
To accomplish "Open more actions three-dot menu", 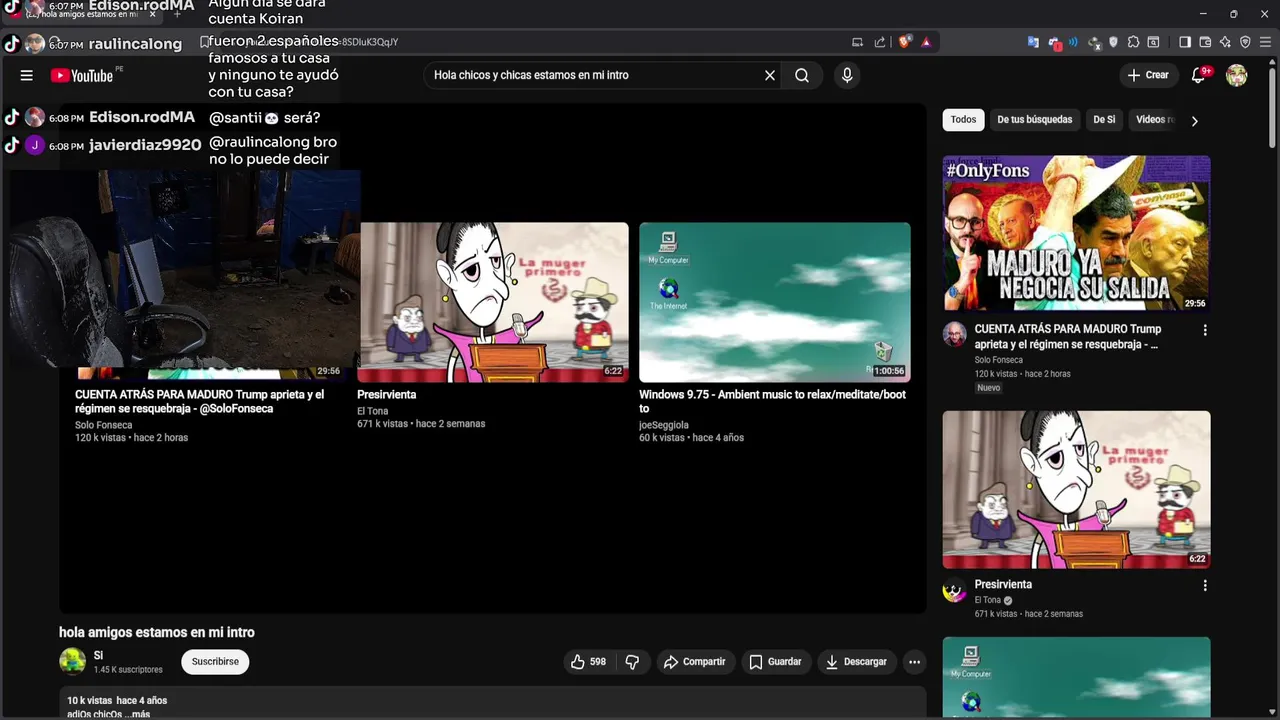I will coord(914,662).
